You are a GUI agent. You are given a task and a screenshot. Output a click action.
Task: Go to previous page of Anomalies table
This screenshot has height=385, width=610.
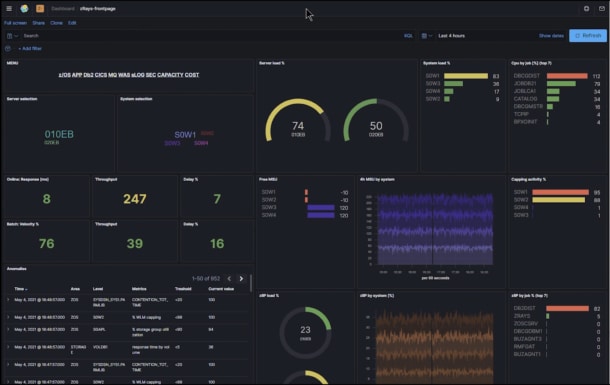(229, 278)
